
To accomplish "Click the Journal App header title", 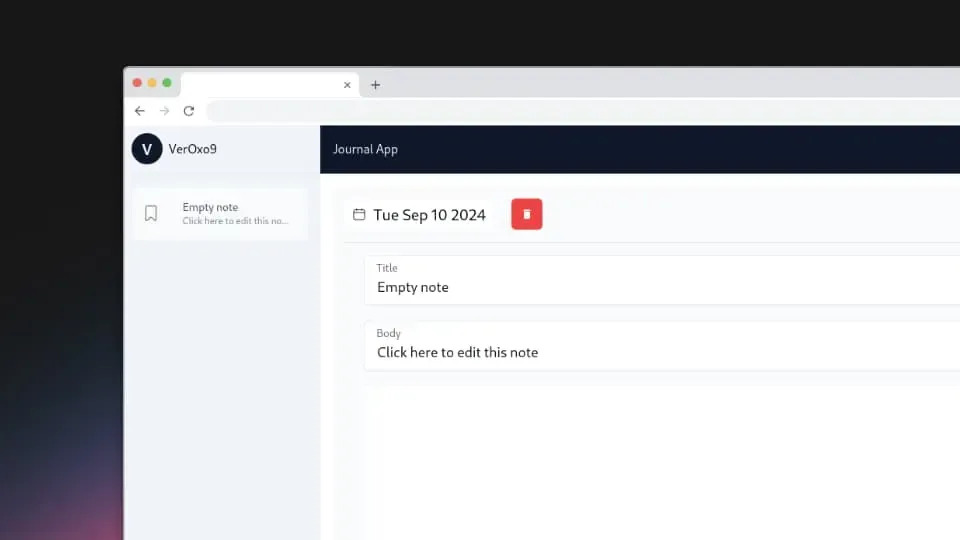I will coord(365,149).
